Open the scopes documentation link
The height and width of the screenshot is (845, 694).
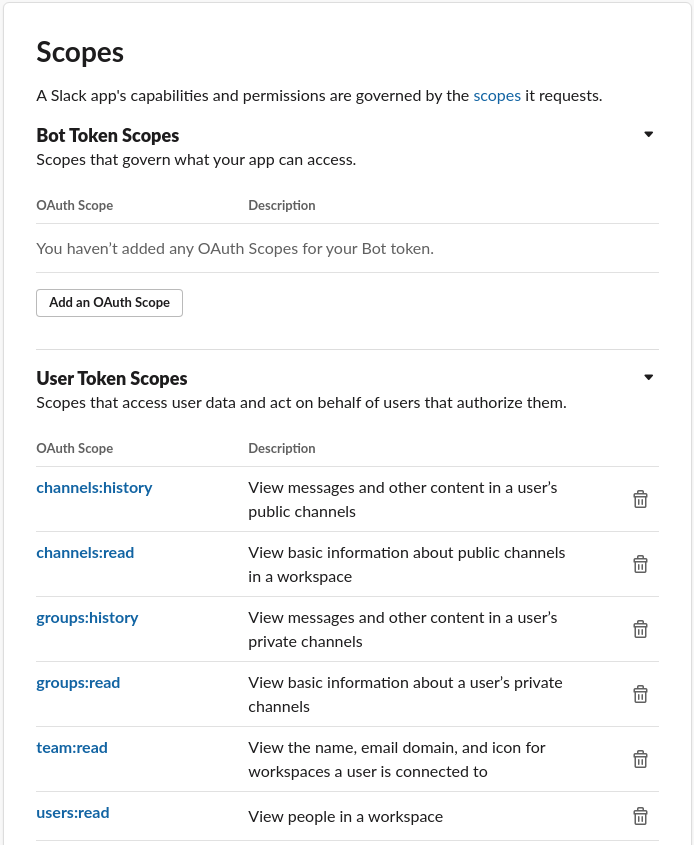(497, 96)
